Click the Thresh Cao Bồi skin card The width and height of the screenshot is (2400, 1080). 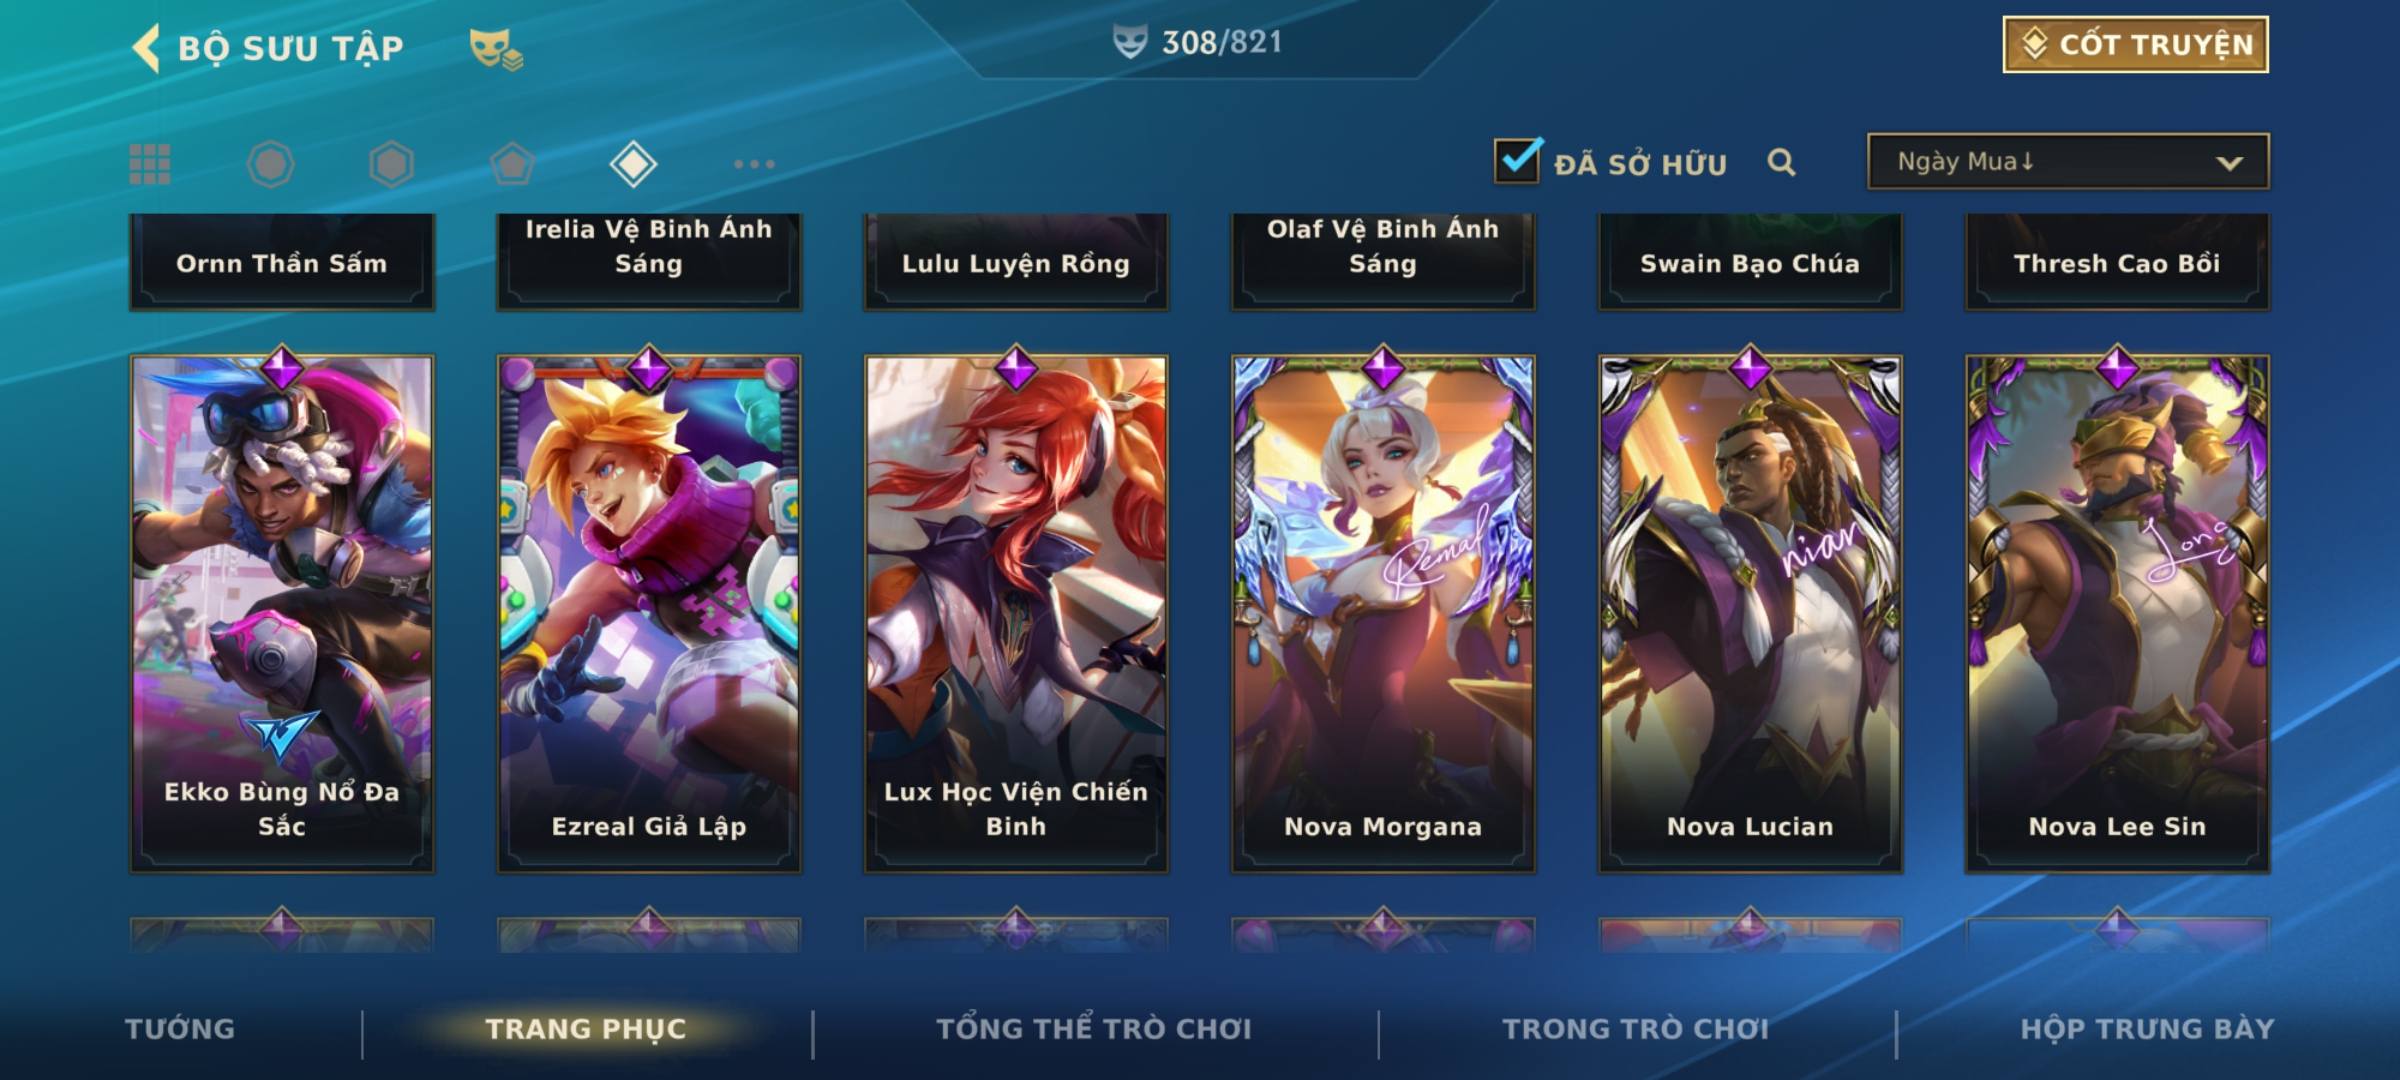point(2117,262)
